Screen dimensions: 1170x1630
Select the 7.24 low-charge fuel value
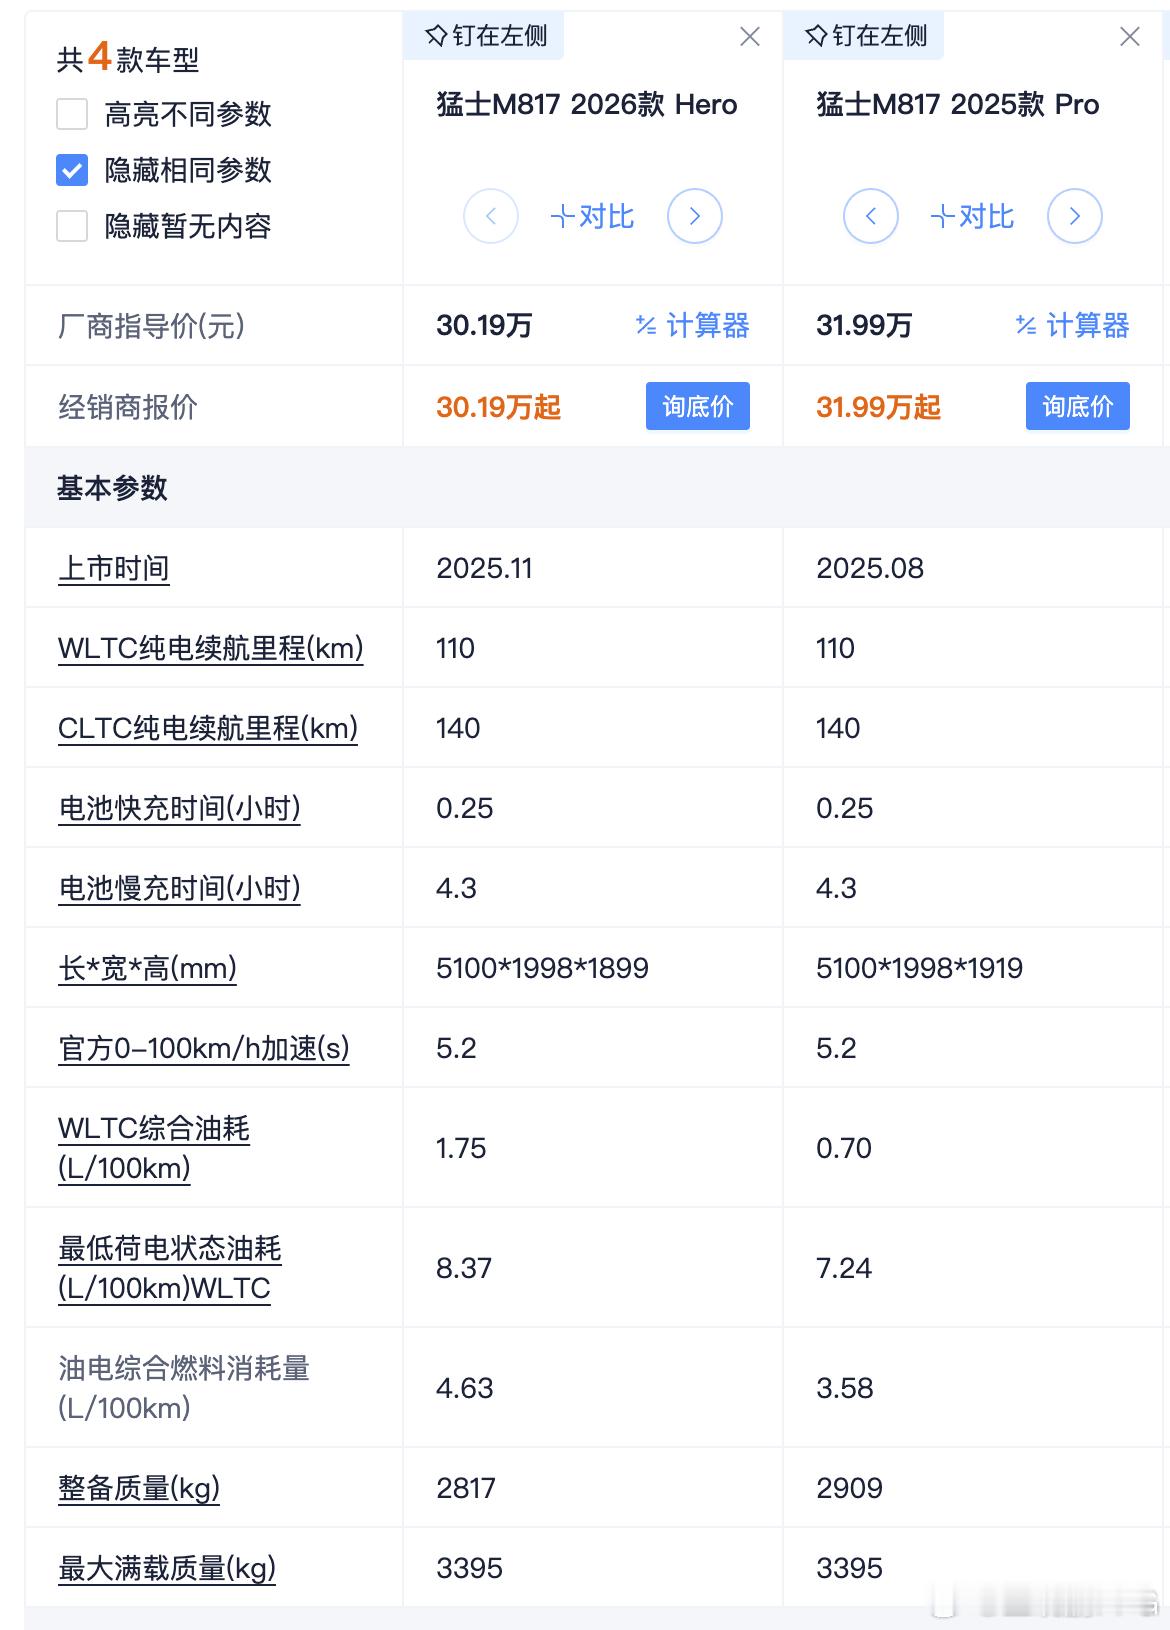point(844,1268)
